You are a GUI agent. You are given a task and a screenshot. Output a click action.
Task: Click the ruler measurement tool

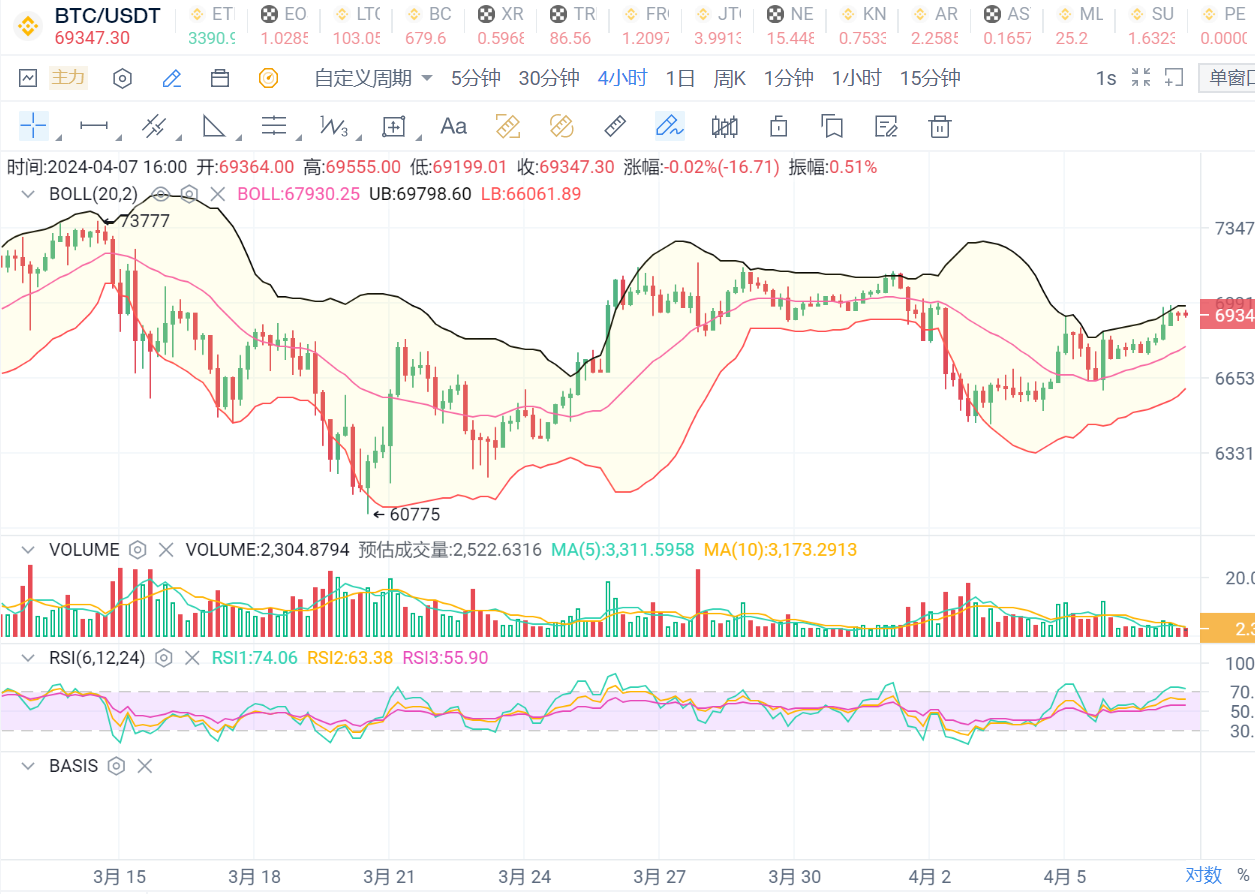(x=615, y=126)
